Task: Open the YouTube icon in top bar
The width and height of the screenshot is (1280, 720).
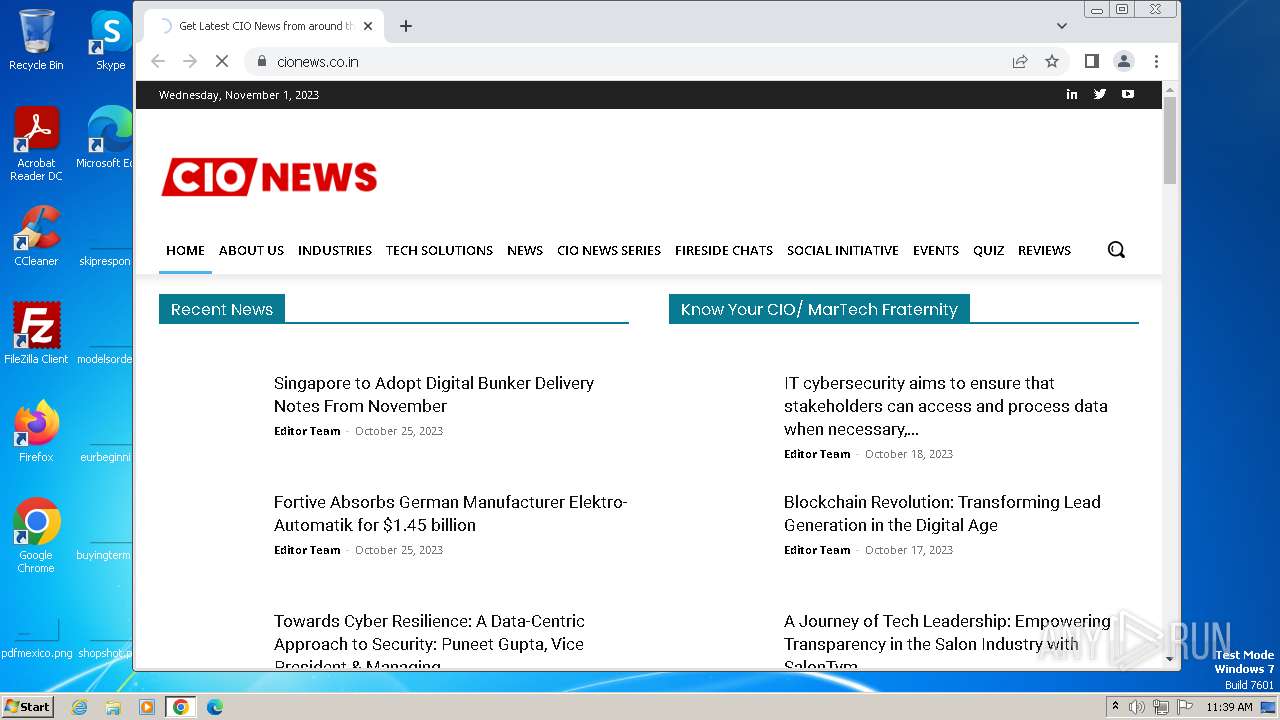Action: [1128, 94]
